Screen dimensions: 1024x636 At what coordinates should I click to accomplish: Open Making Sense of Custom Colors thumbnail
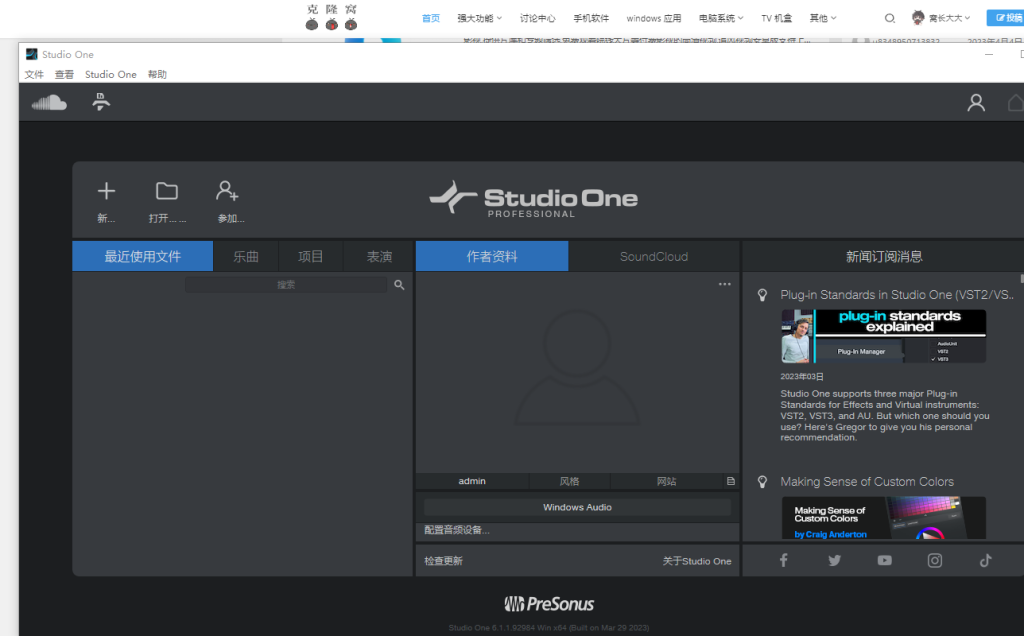point(884,518)
